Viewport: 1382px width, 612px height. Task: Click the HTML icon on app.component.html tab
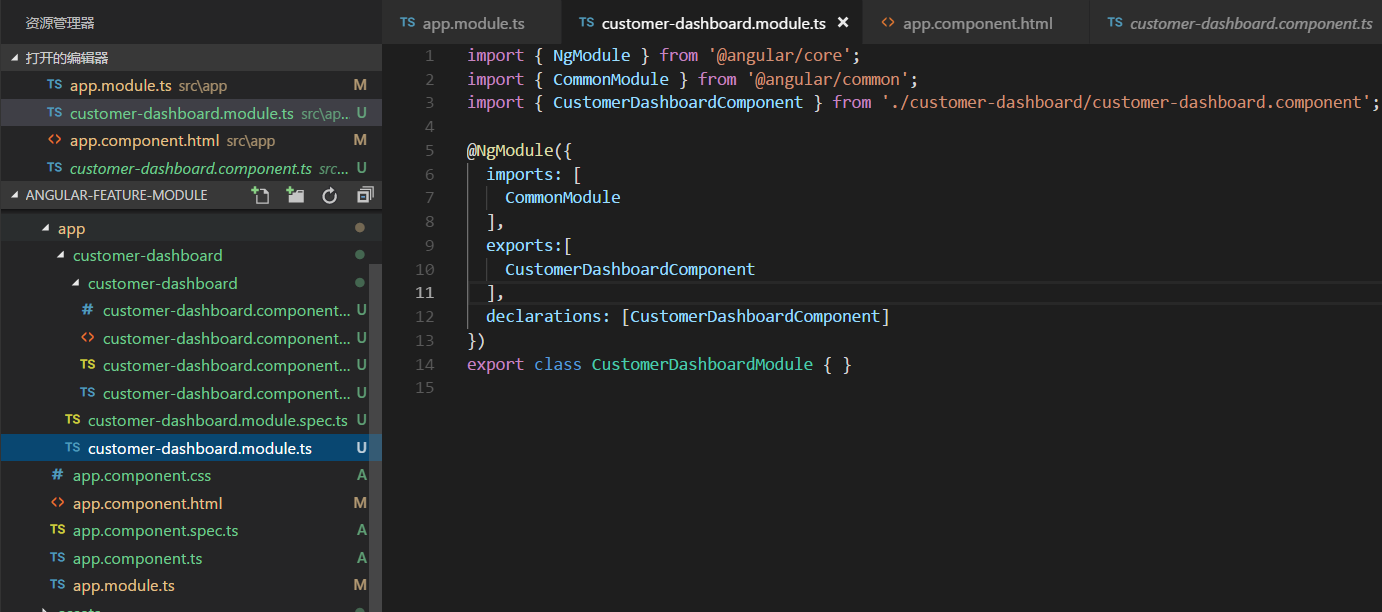click(888, 22)
